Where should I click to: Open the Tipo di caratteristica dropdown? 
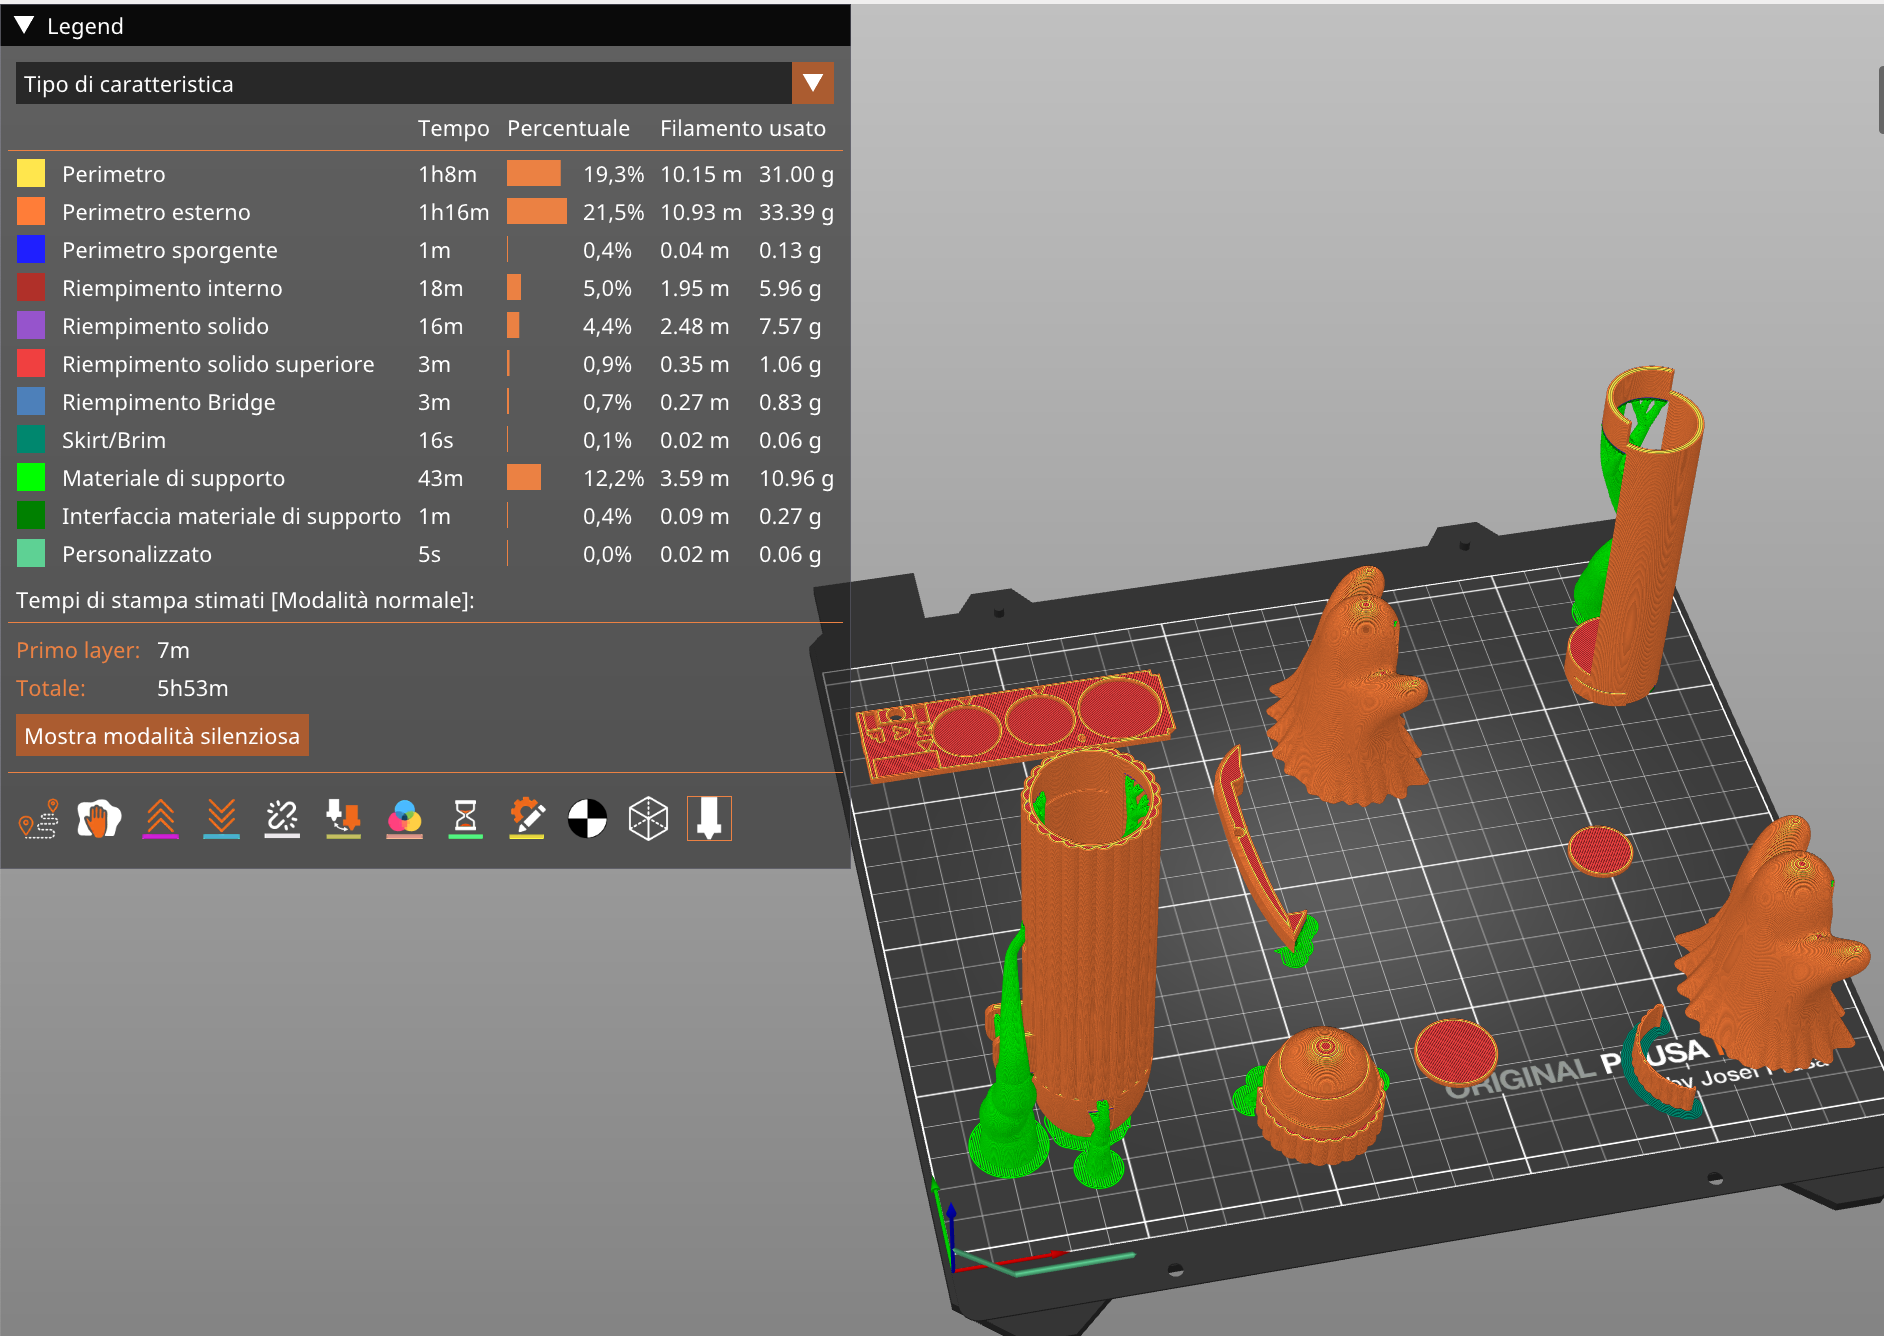tap(812, 83)
